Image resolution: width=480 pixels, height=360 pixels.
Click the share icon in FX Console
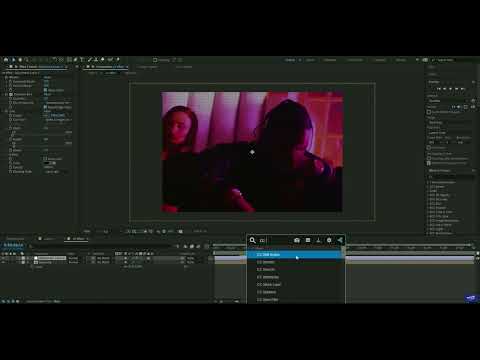(340, 240)
